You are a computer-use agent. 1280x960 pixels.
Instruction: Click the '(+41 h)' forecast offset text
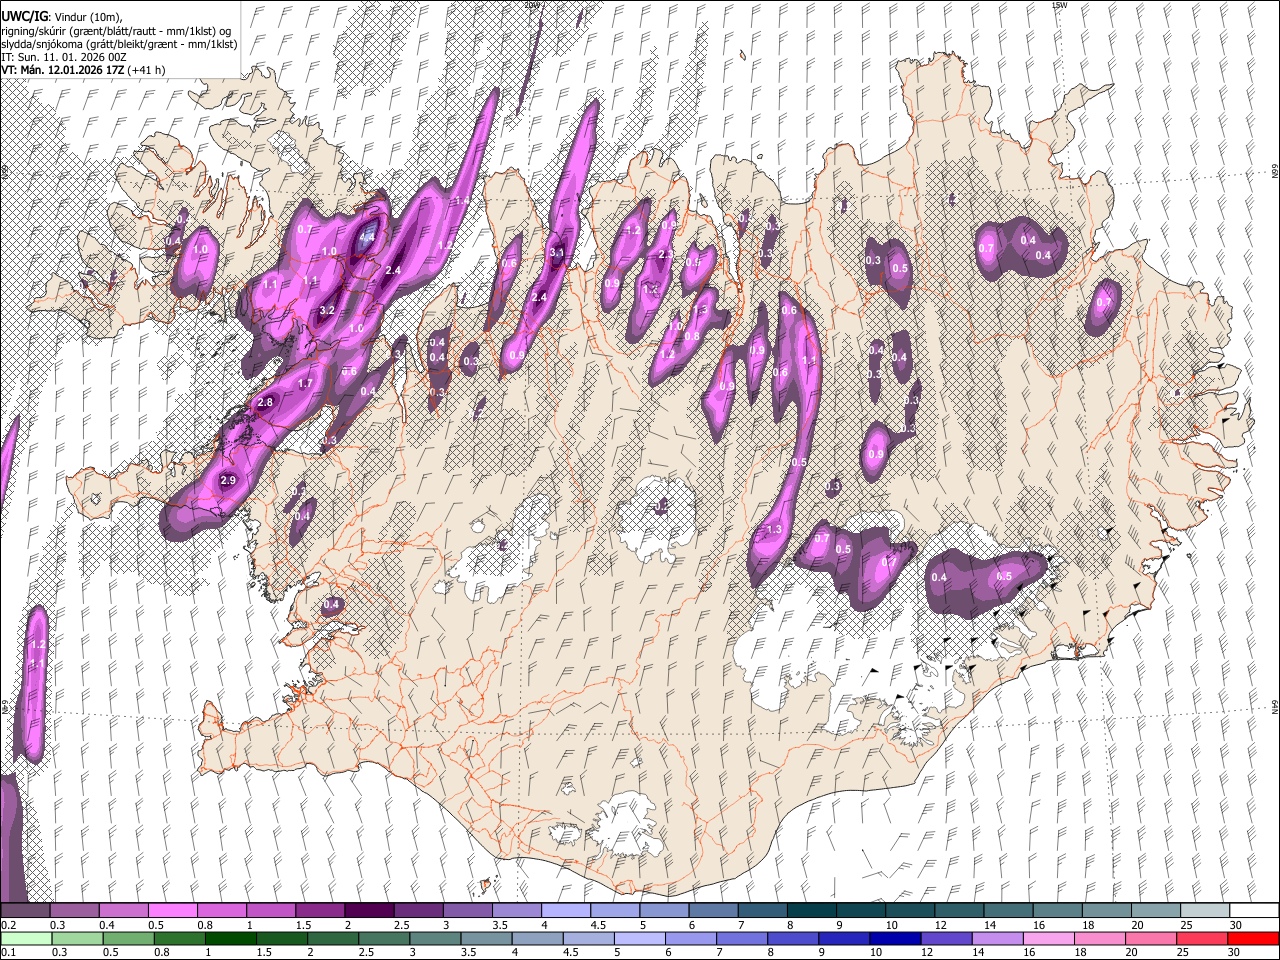[x=146, y=70]
